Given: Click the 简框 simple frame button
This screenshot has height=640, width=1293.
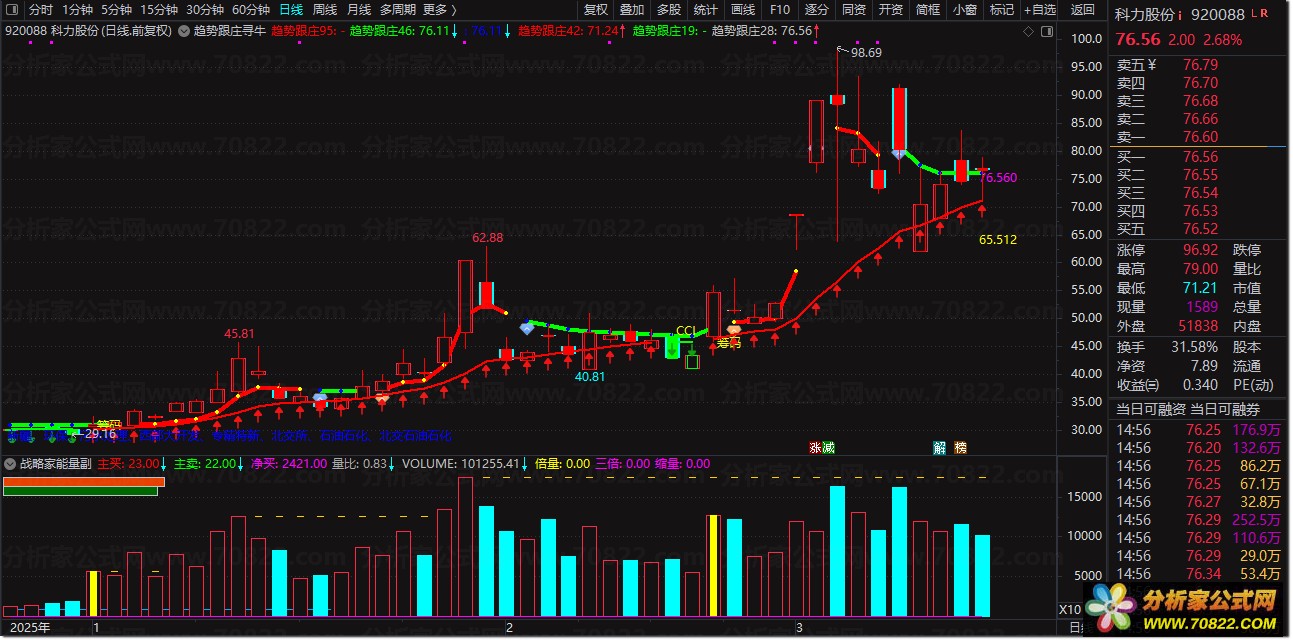Looking at the screenshot, I should point(927,10).
